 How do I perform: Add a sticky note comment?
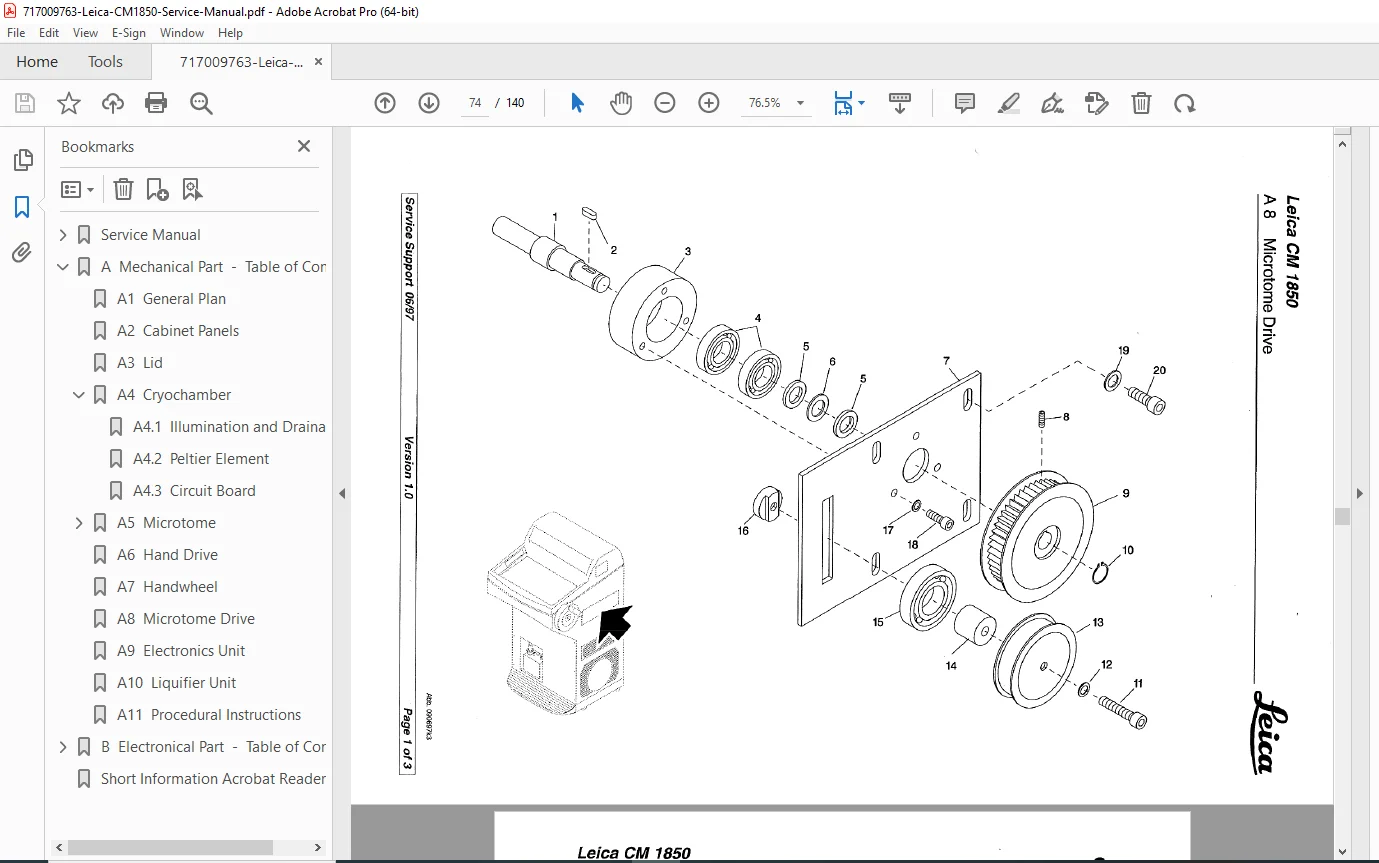(x=965, y=103)
